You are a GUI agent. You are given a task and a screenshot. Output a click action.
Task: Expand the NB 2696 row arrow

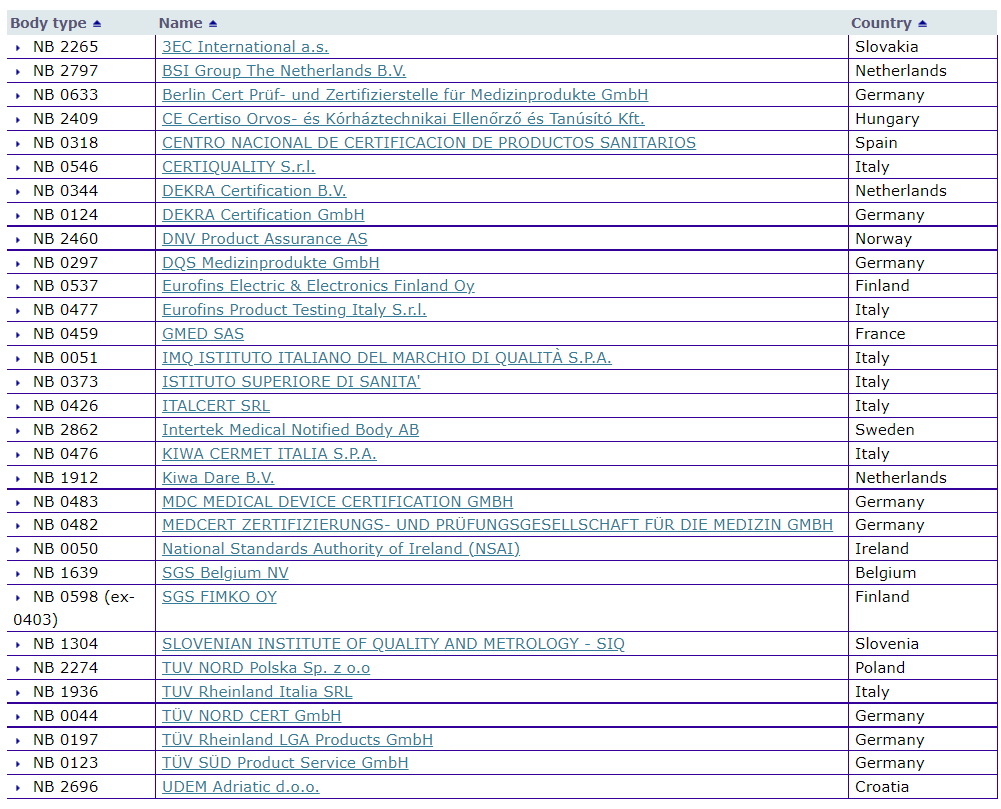click(18, 787)
